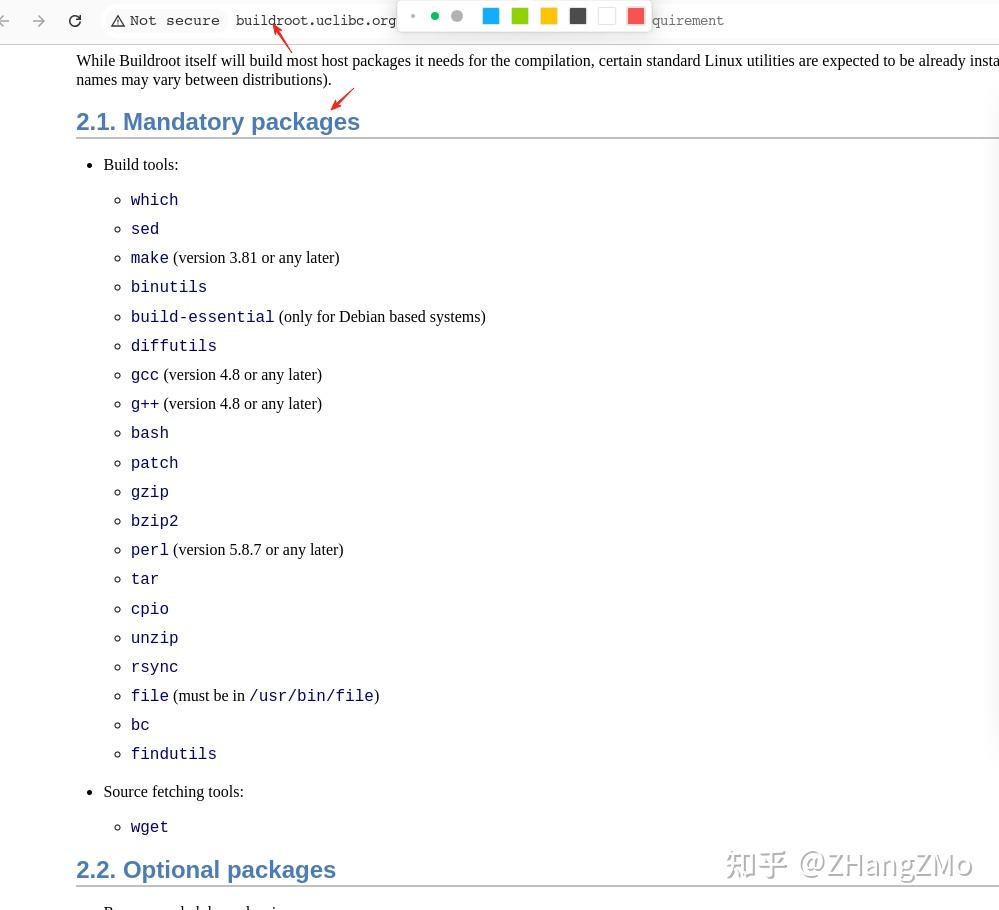The width and height of the screenshot is (999, 910).
Task: Click the 'bc' list item
Action: click(140, 725)
